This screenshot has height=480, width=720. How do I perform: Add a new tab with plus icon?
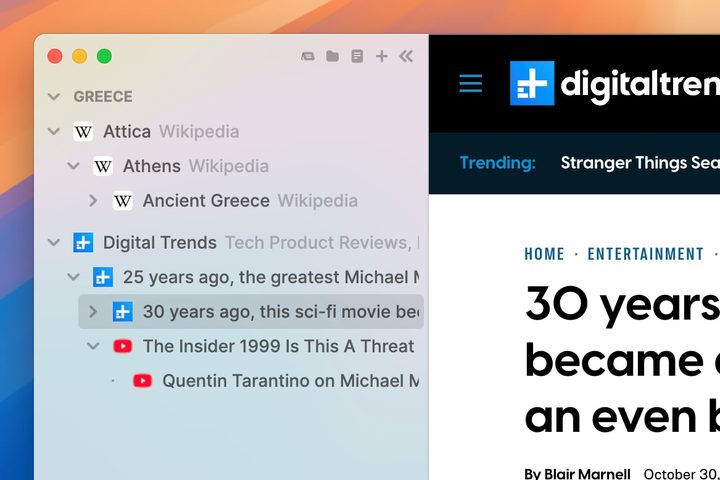382,56
